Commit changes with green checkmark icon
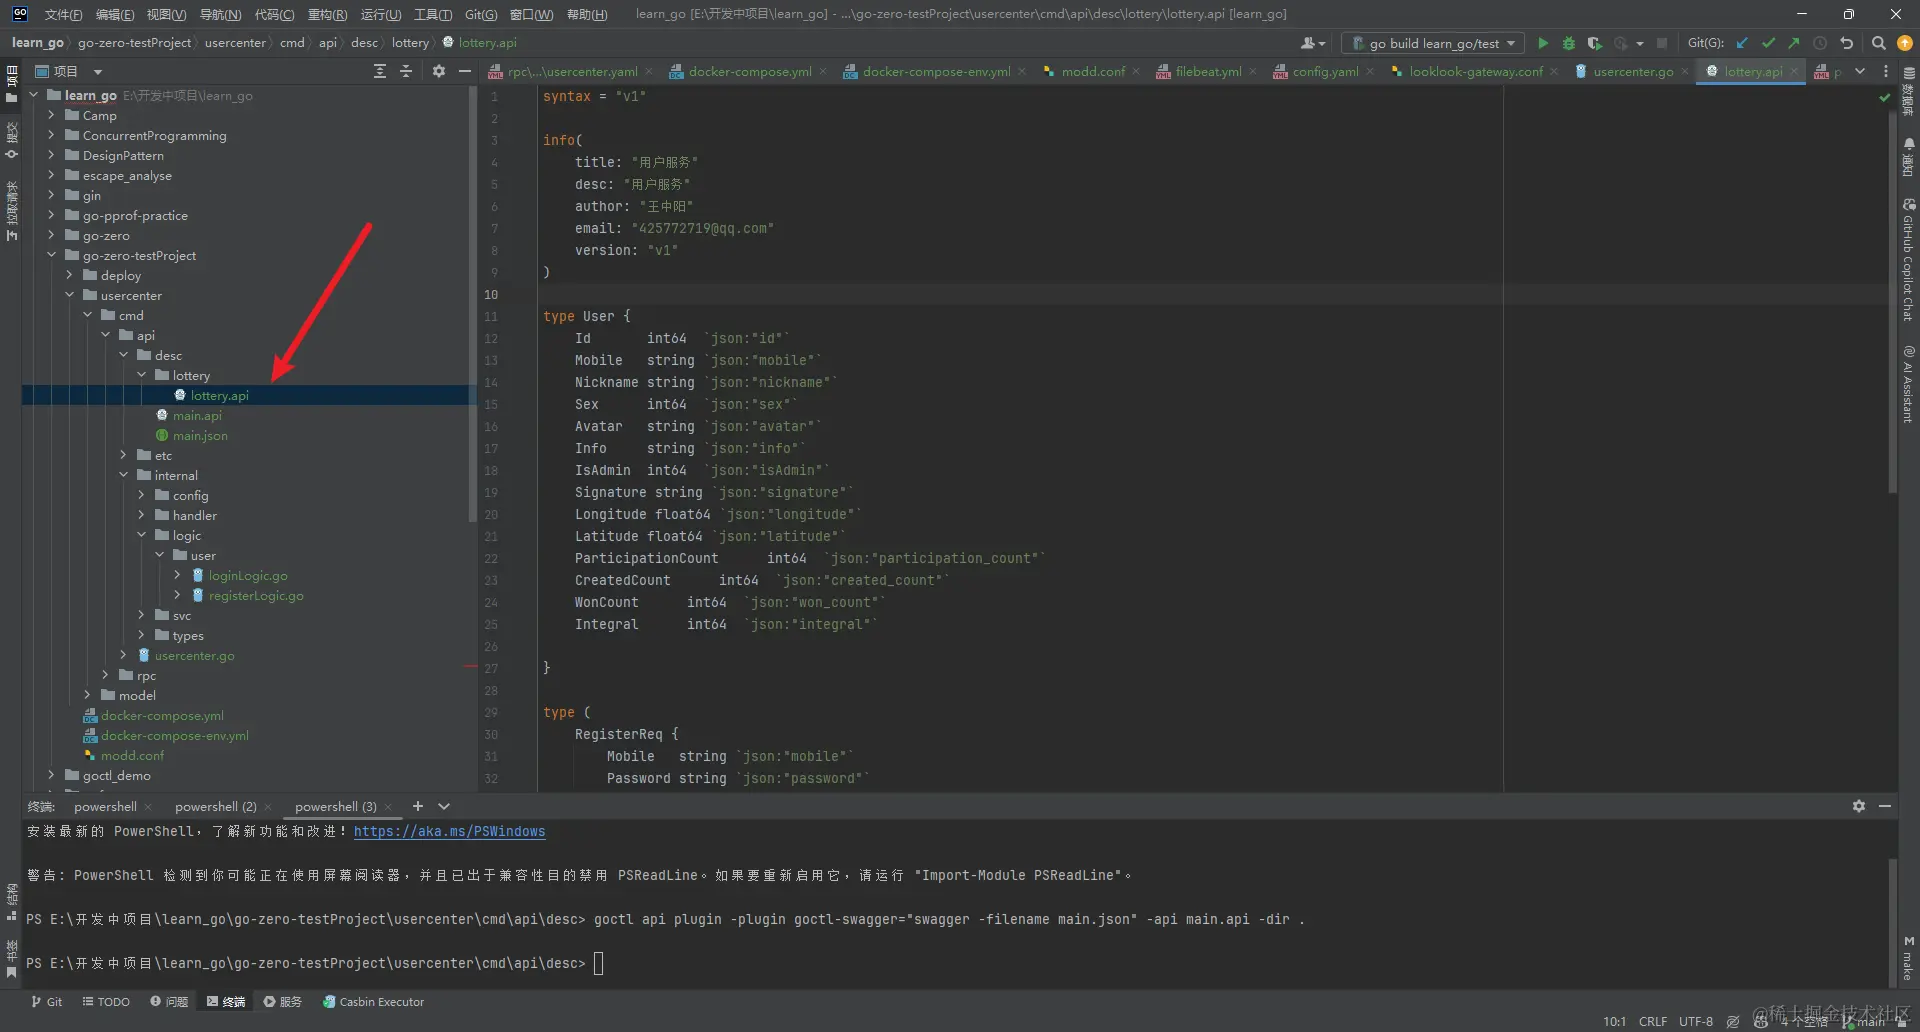Viewport: 1920px width, 1032px height. pyautogui.click(x=1768, y=43)
